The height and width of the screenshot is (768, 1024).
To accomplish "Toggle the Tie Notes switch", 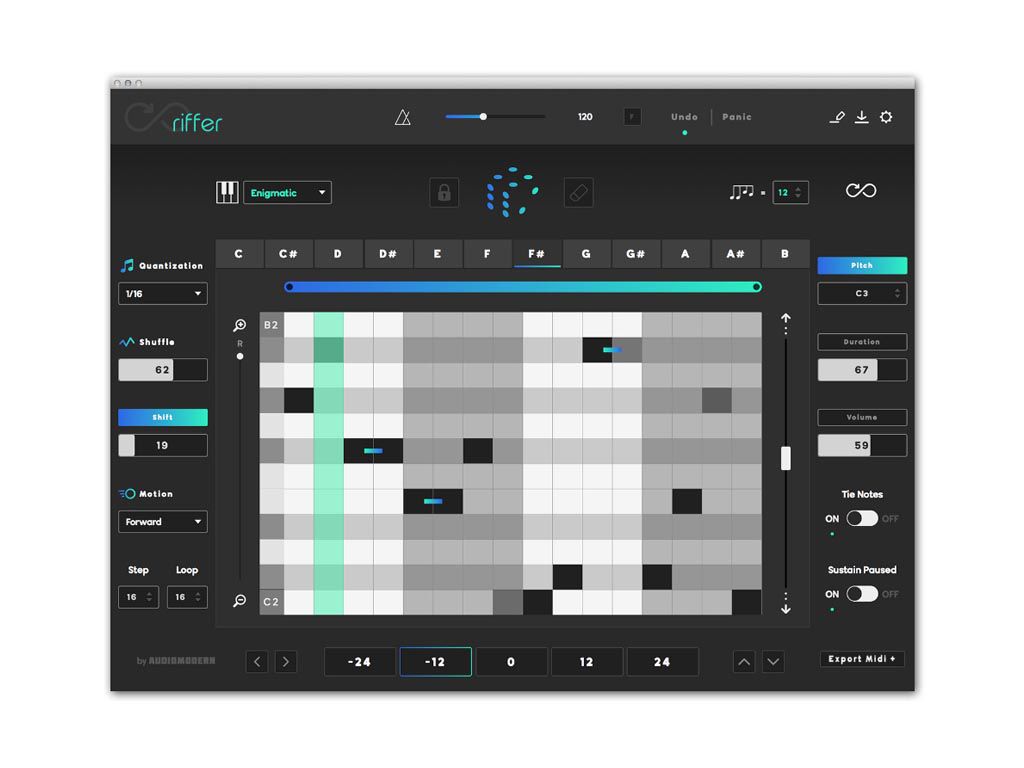I will click(861, 518).
